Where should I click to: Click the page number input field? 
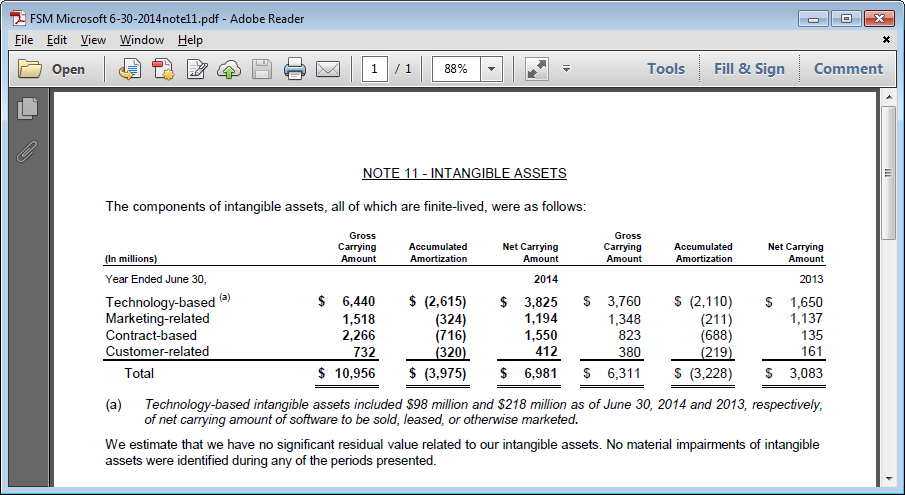[x=374, y=69]
